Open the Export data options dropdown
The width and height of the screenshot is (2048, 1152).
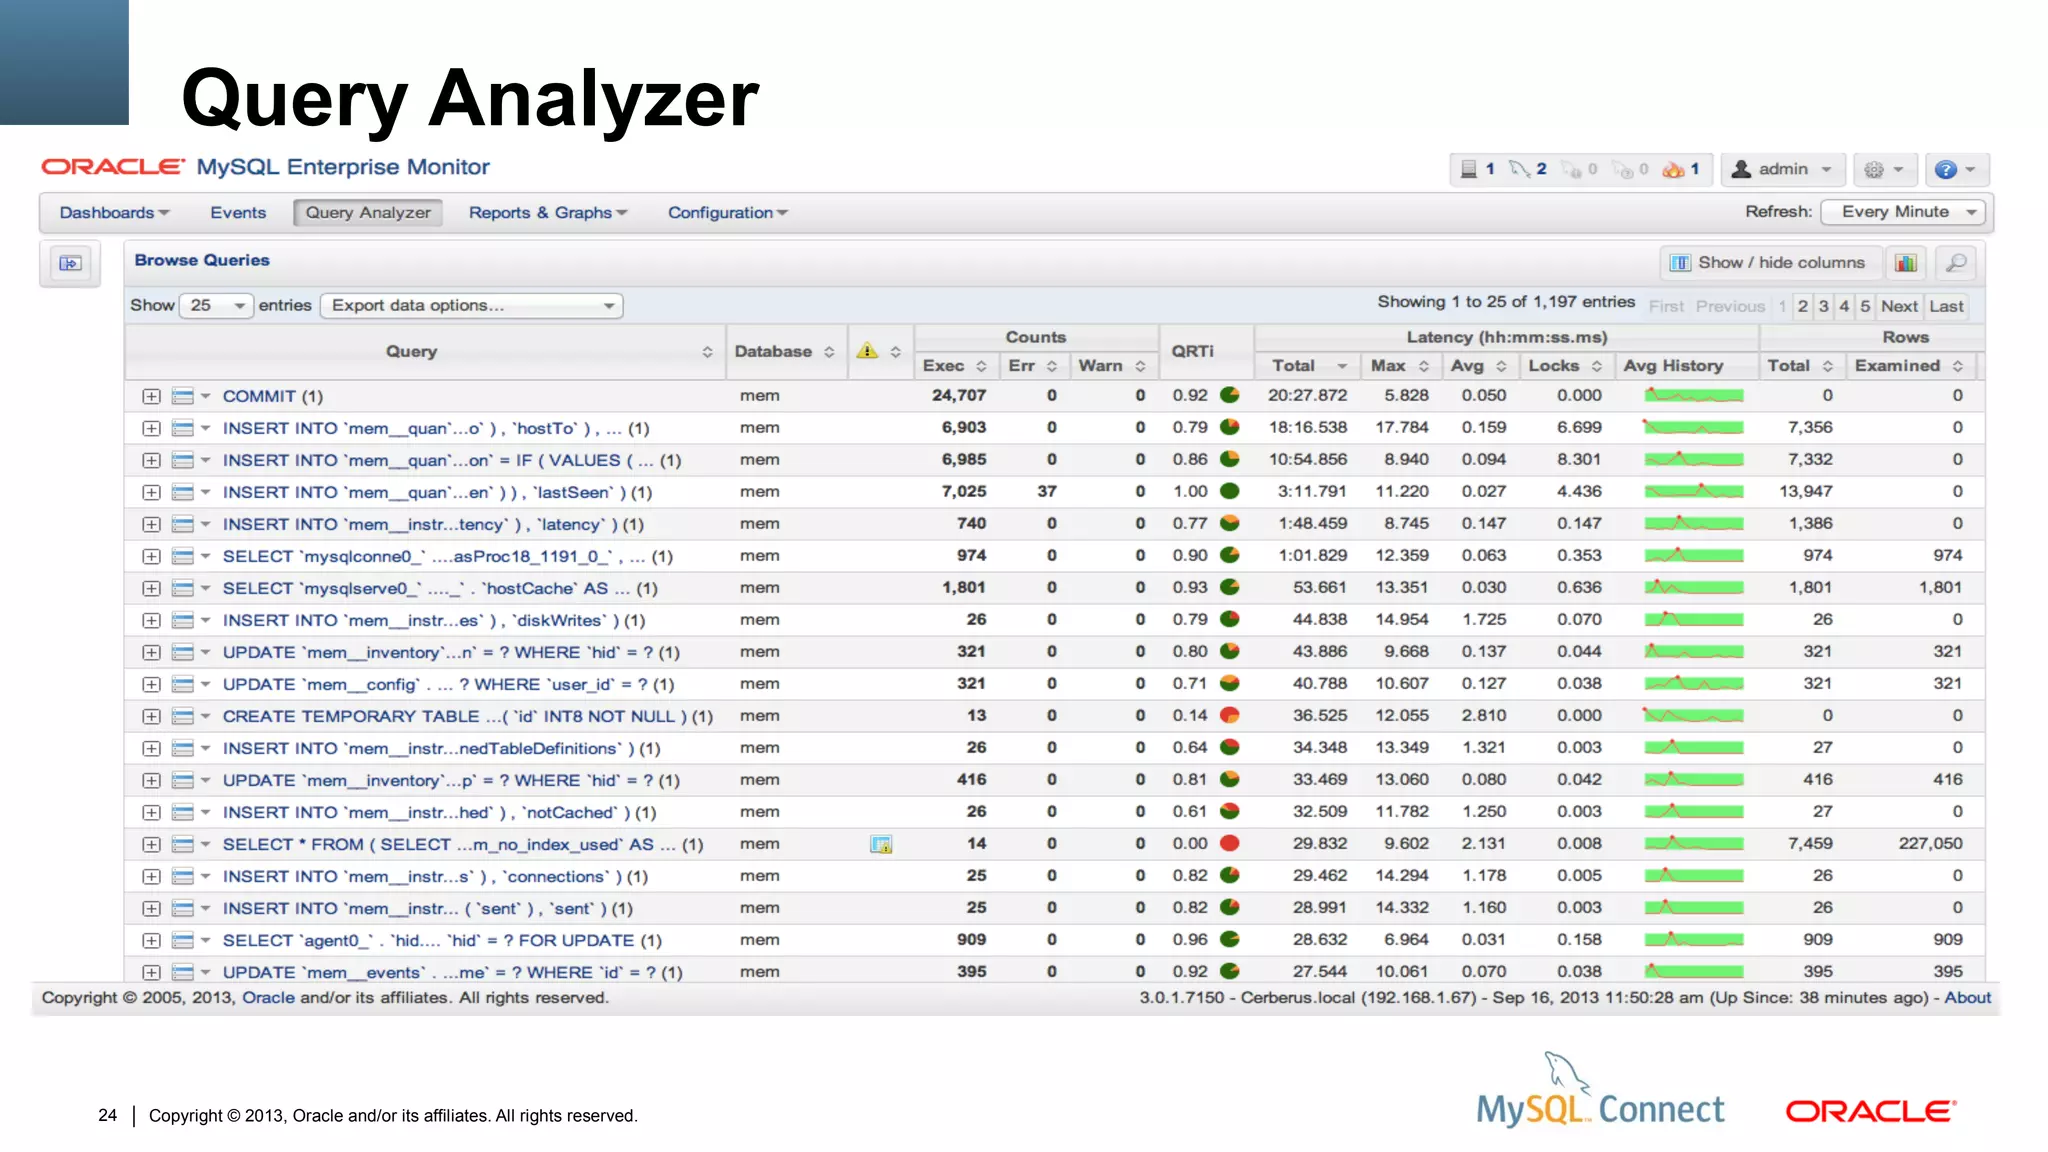pyautogui.click(x=472, y=306)
